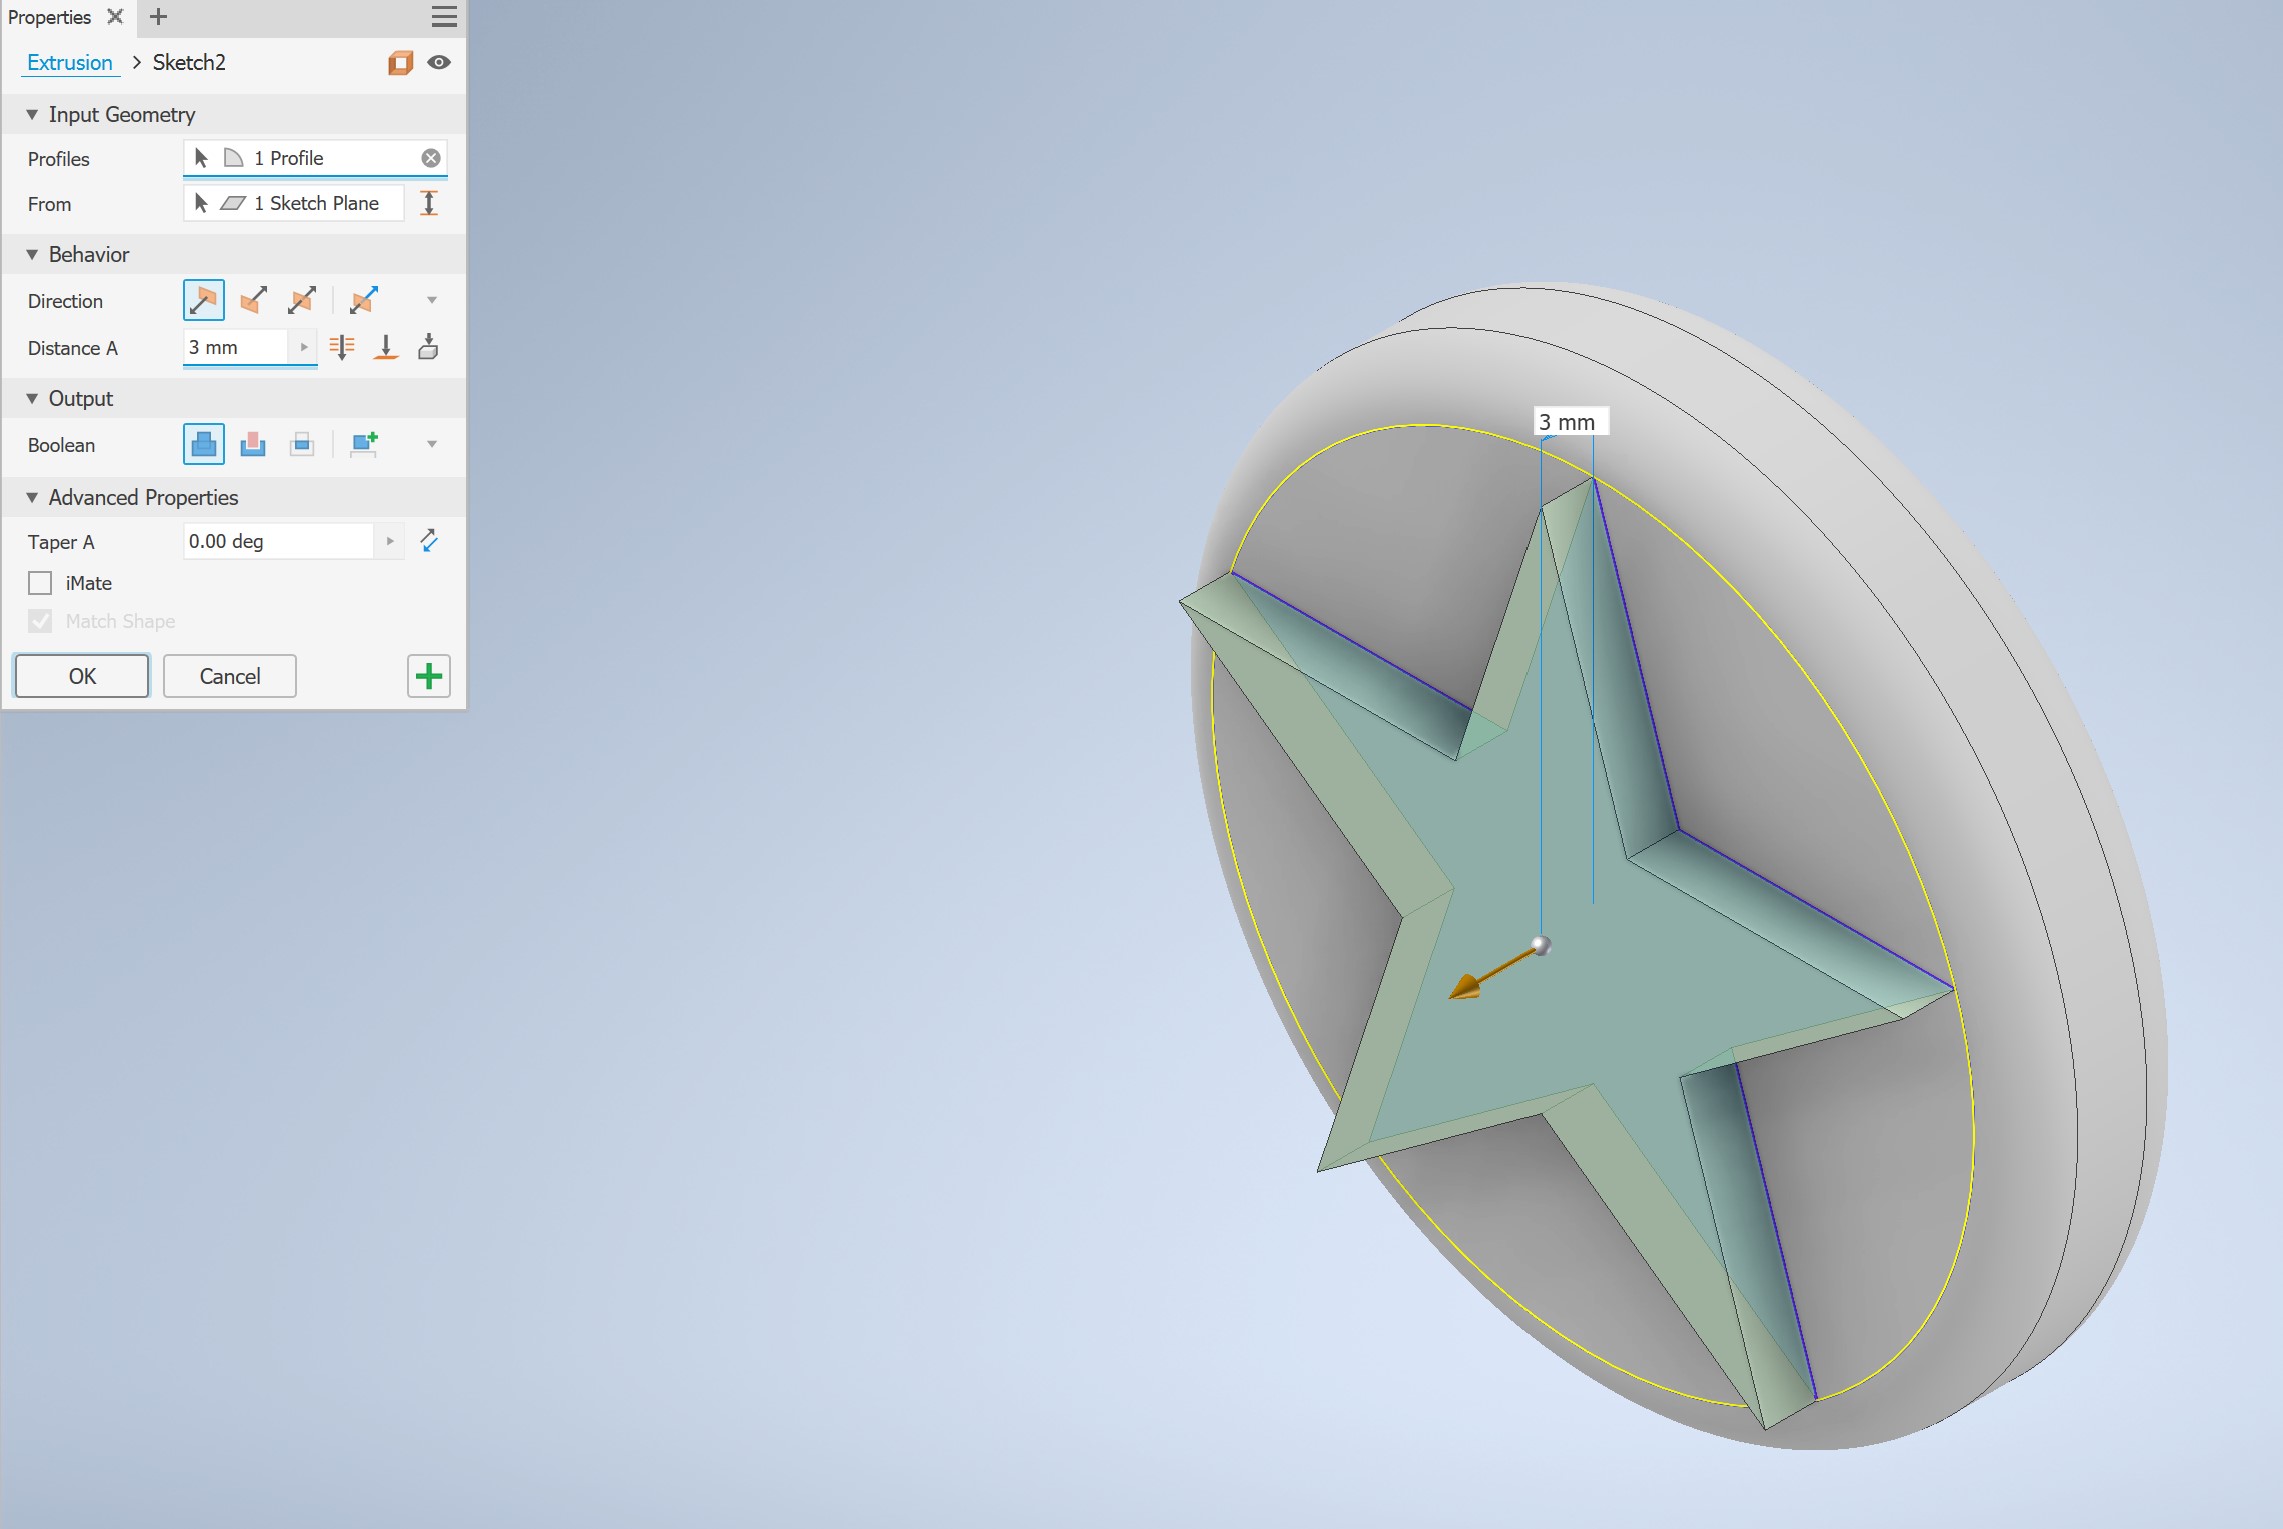Toggle sketch visibility eye icon
The image size is (2283, 1529).
click(439, 62)
